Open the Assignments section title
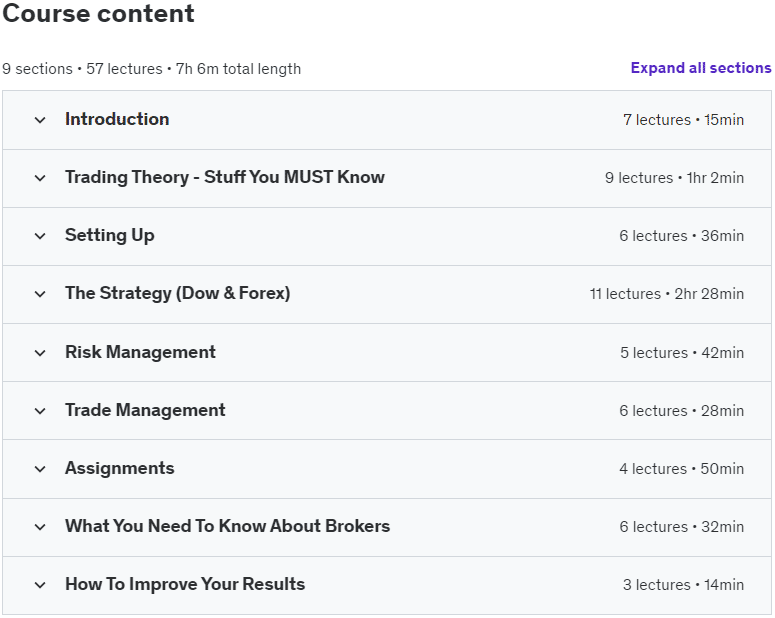Viewport: 775px width, 618px height. coord(120,468)
